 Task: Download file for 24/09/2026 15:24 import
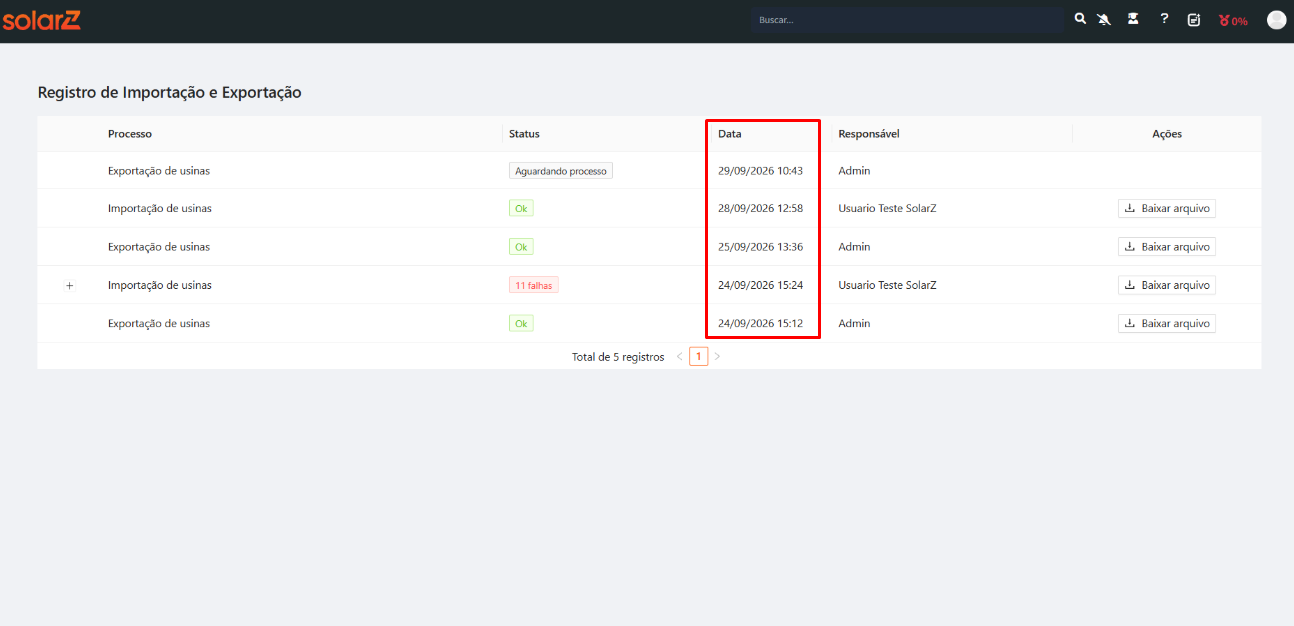[1167, 285]
